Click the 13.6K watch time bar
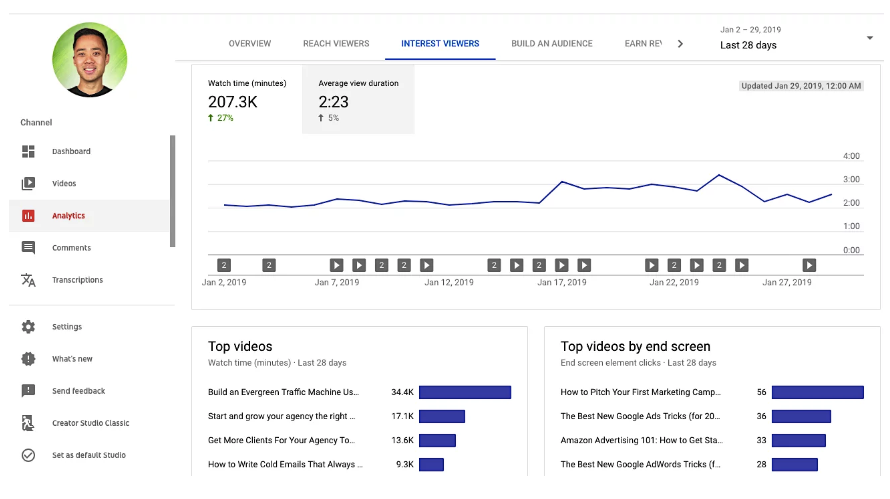 (x=437, y=440)
